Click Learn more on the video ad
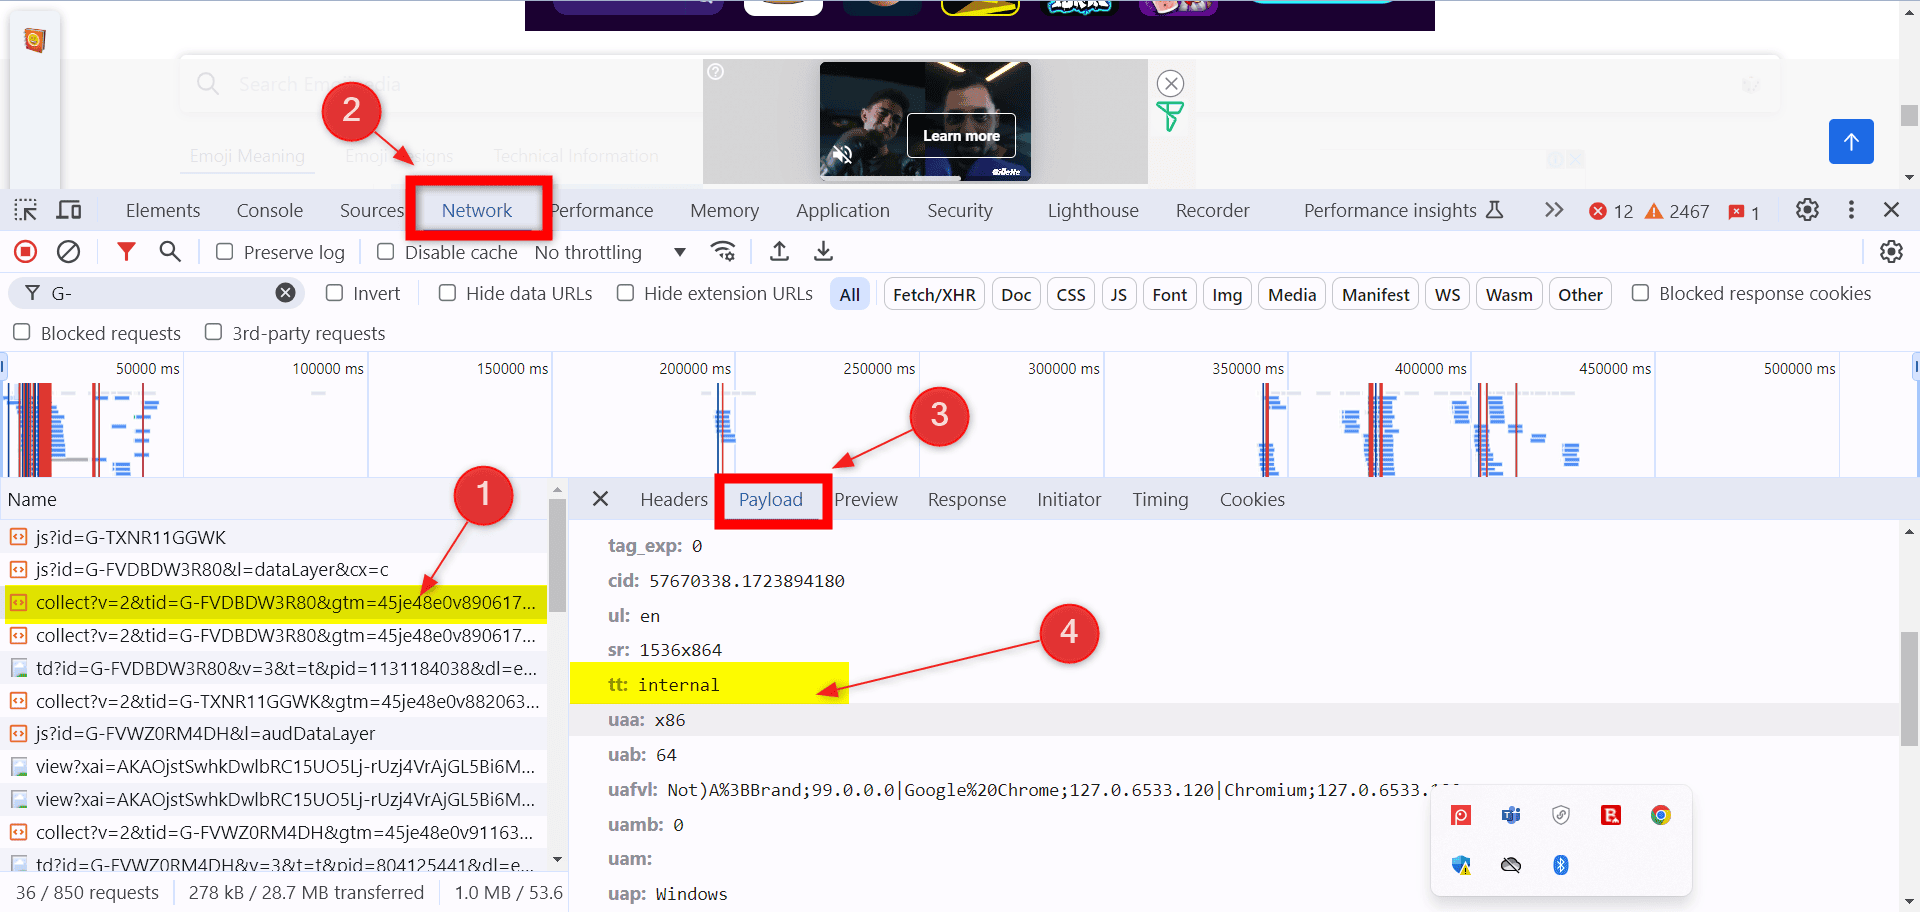The width and height of the screenshot is (1920, 912). click(x=961, y=136)
